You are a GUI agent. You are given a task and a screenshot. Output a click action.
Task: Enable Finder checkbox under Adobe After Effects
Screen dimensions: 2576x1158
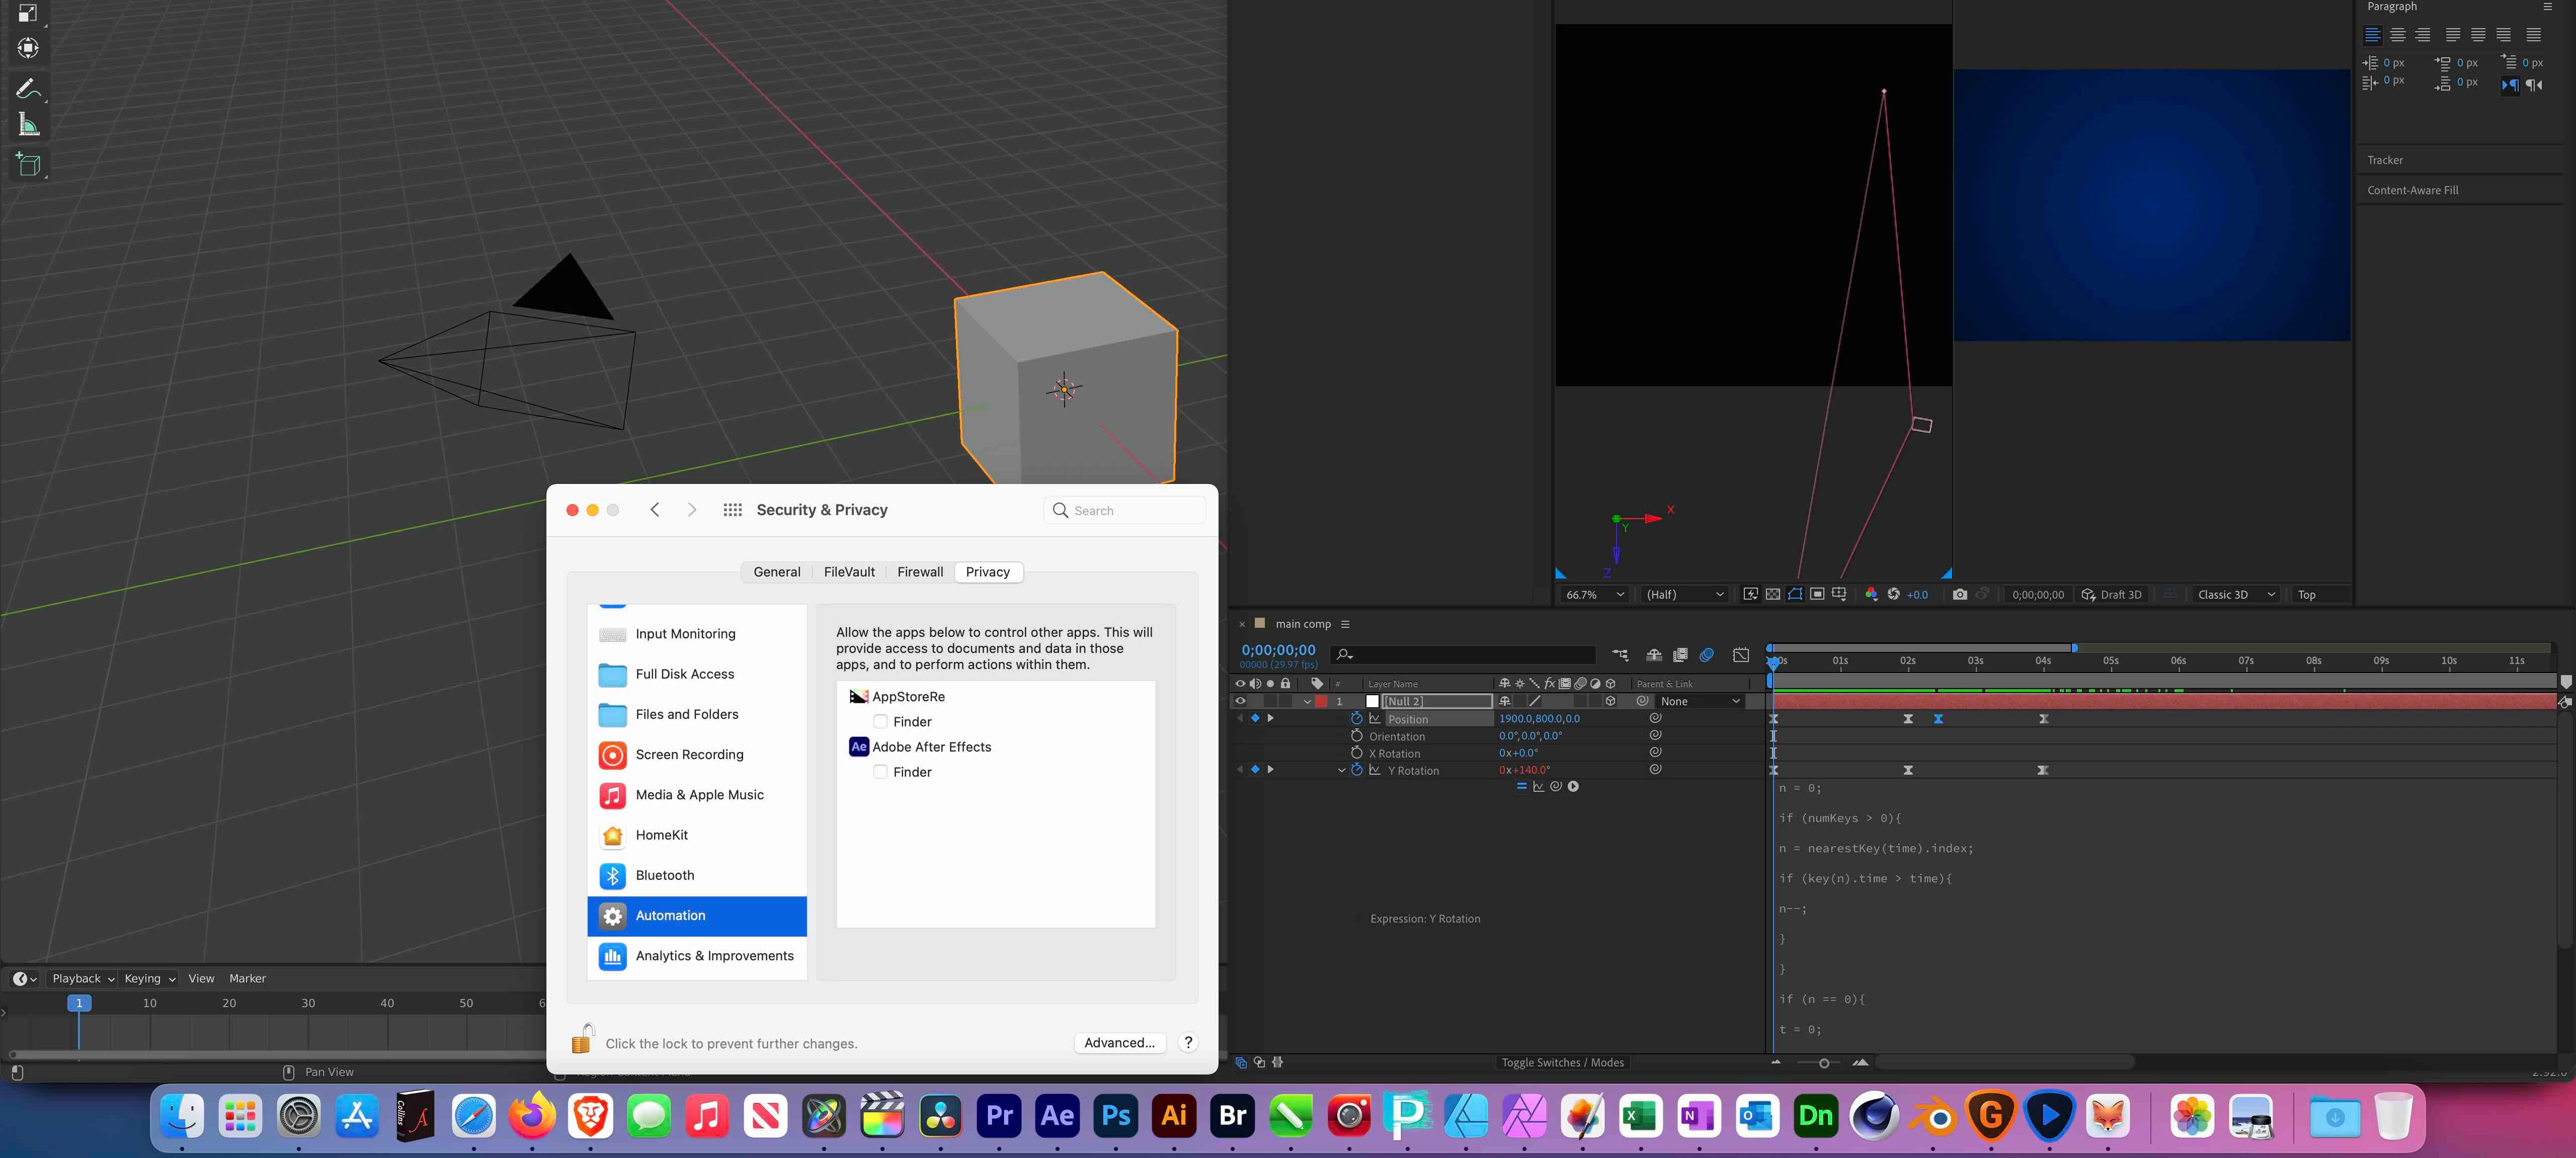click(x=880, y=772)
